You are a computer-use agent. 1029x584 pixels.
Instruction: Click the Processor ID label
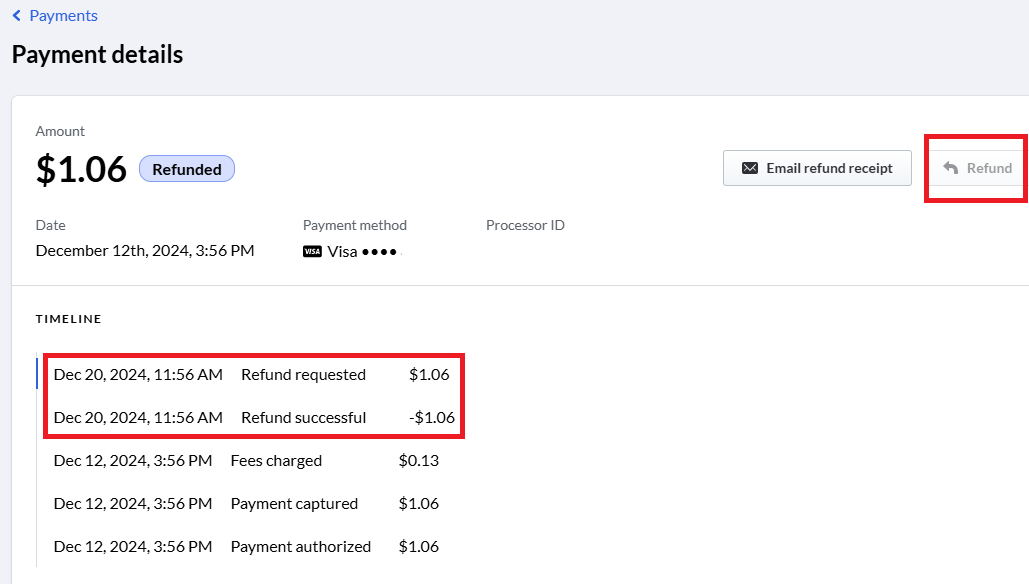point(525,225)
